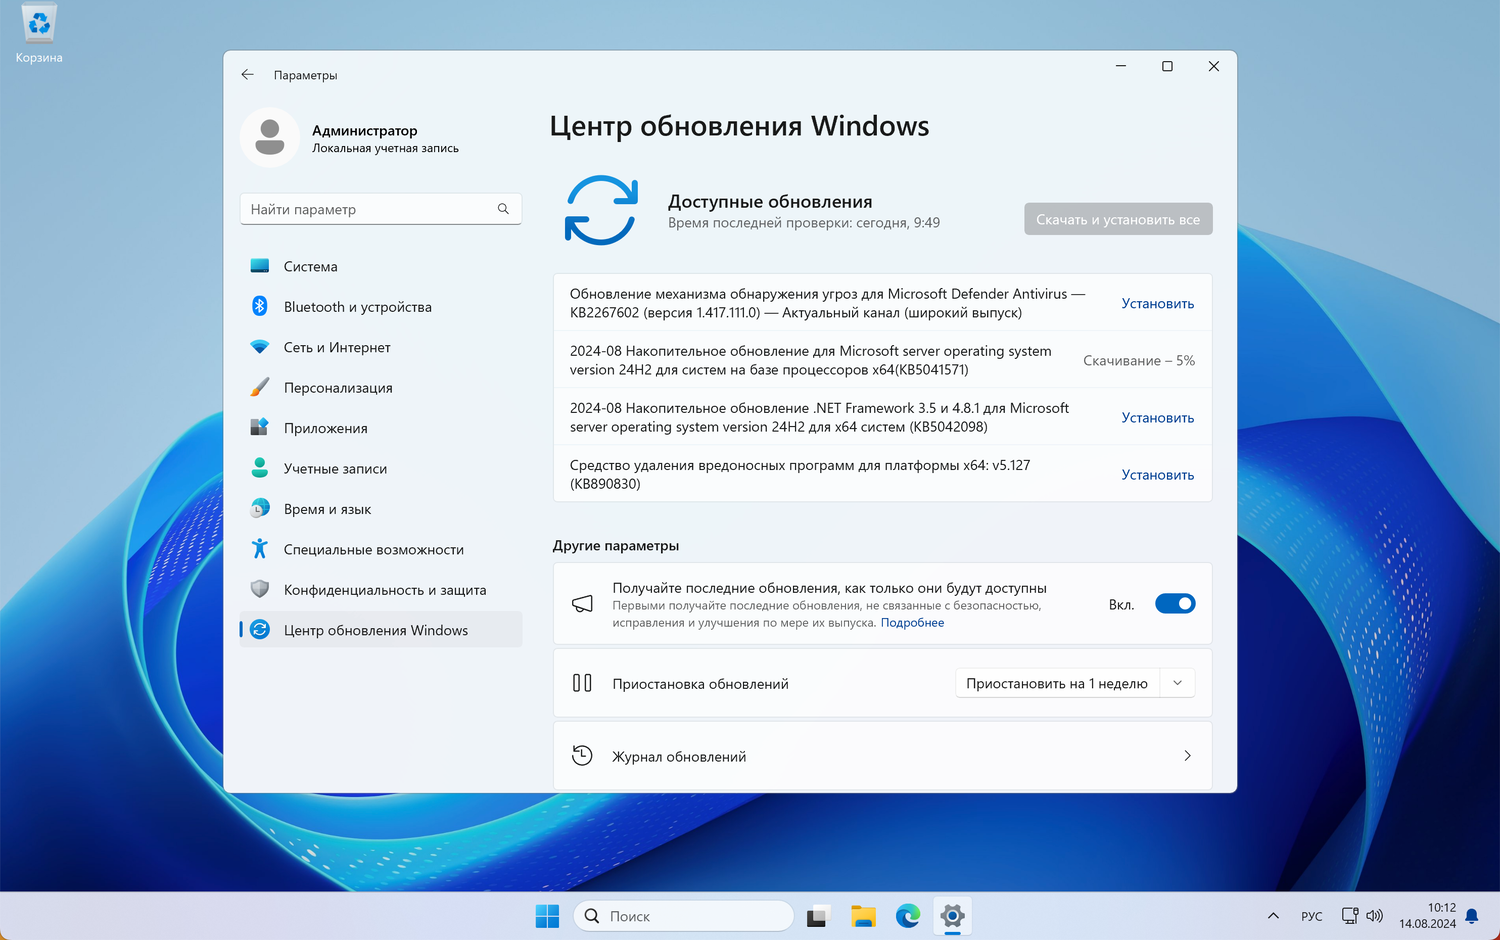This screenshot has height=940, width=1500.
Task: Go to Конфиденциальность и защита section
Action: tap(381, 590)
